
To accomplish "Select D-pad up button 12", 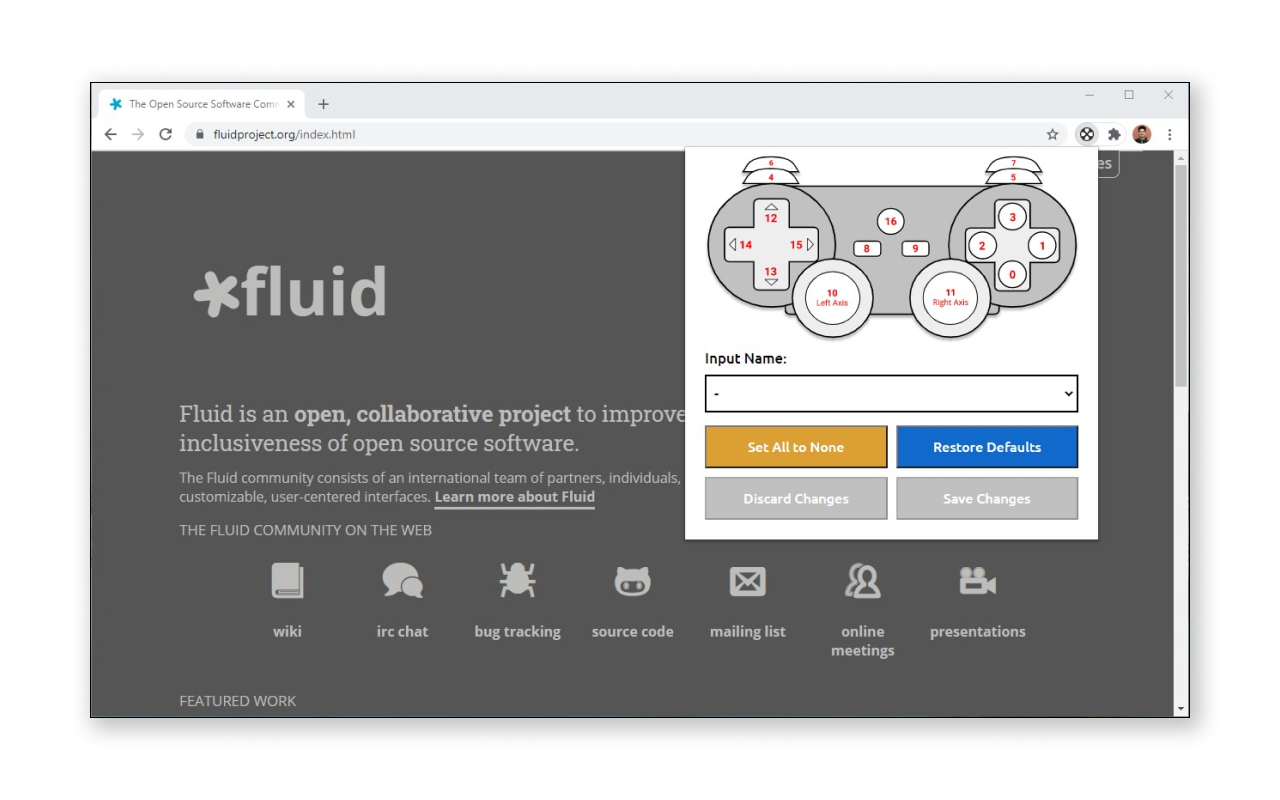I will 771,215.
